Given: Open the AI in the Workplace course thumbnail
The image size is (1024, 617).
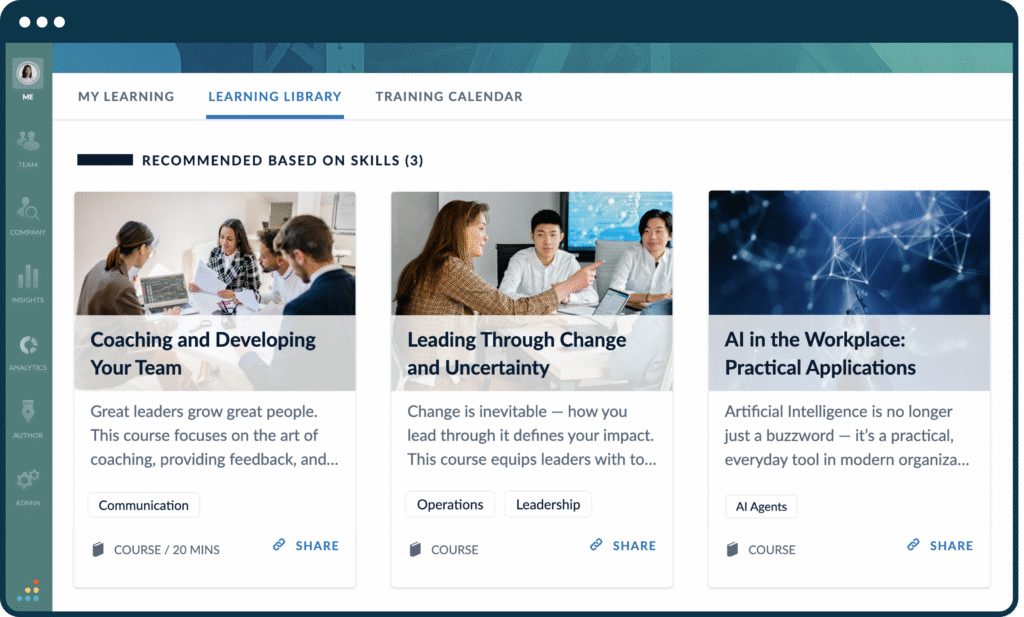Looking at the screenshot, I should coord(849,253).
